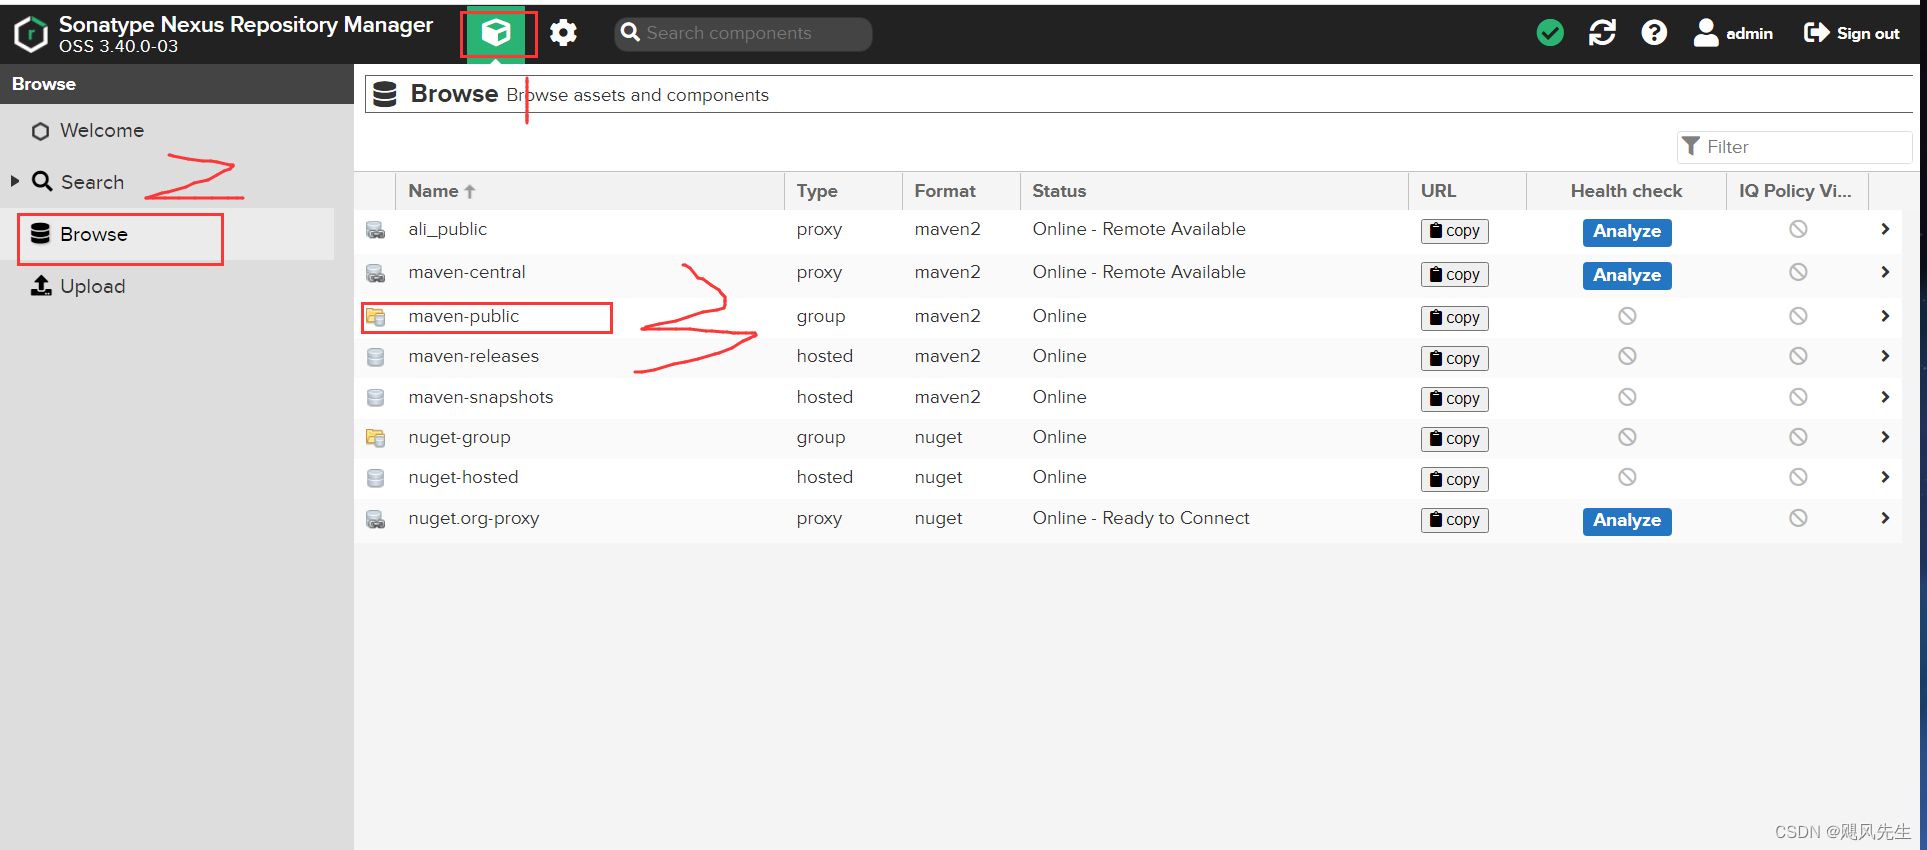Click nuget-group folder icon

376,437
